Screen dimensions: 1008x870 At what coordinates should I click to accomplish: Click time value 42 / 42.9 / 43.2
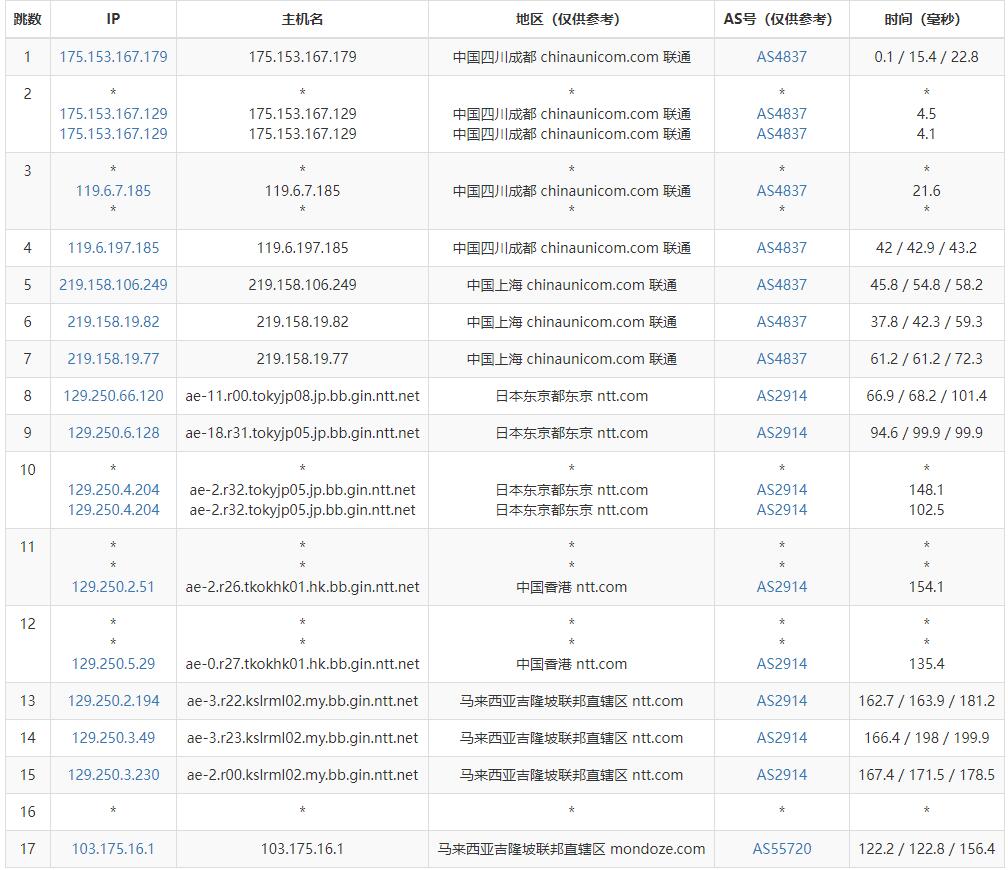pos(926,248)
